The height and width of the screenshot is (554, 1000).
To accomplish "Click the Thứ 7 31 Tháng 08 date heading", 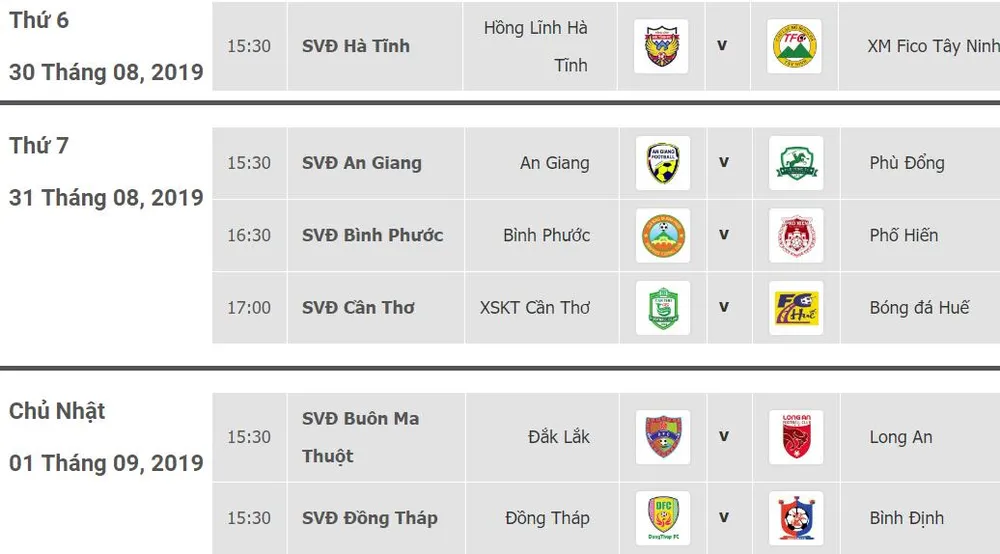I will [x=105, y=172].
